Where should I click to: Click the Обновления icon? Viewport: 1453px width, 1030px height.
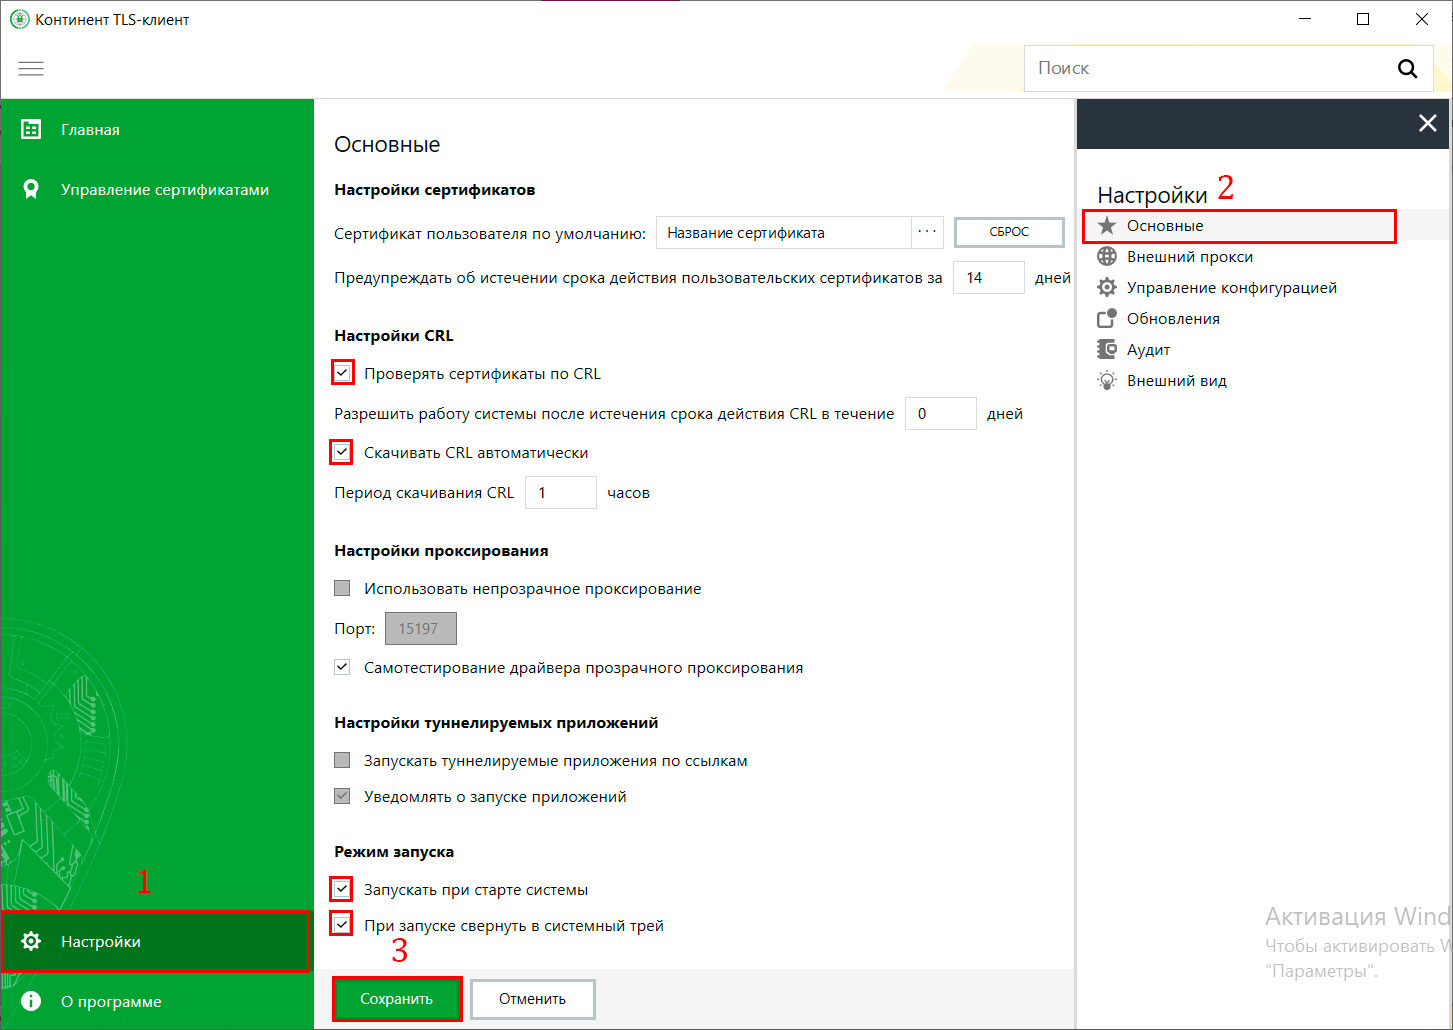pos(1106,319)
